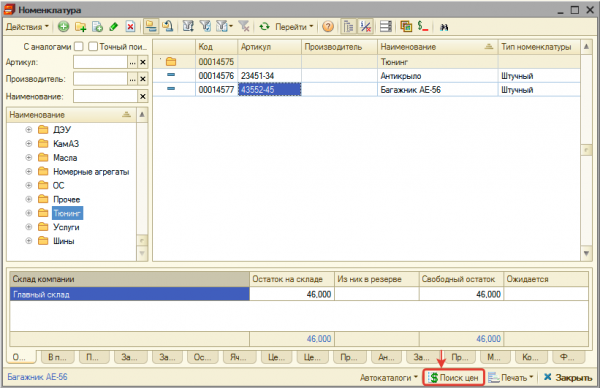Screen dimensions: 600x388
Task: Click the filter by current value icon
Action: point(205,26)
